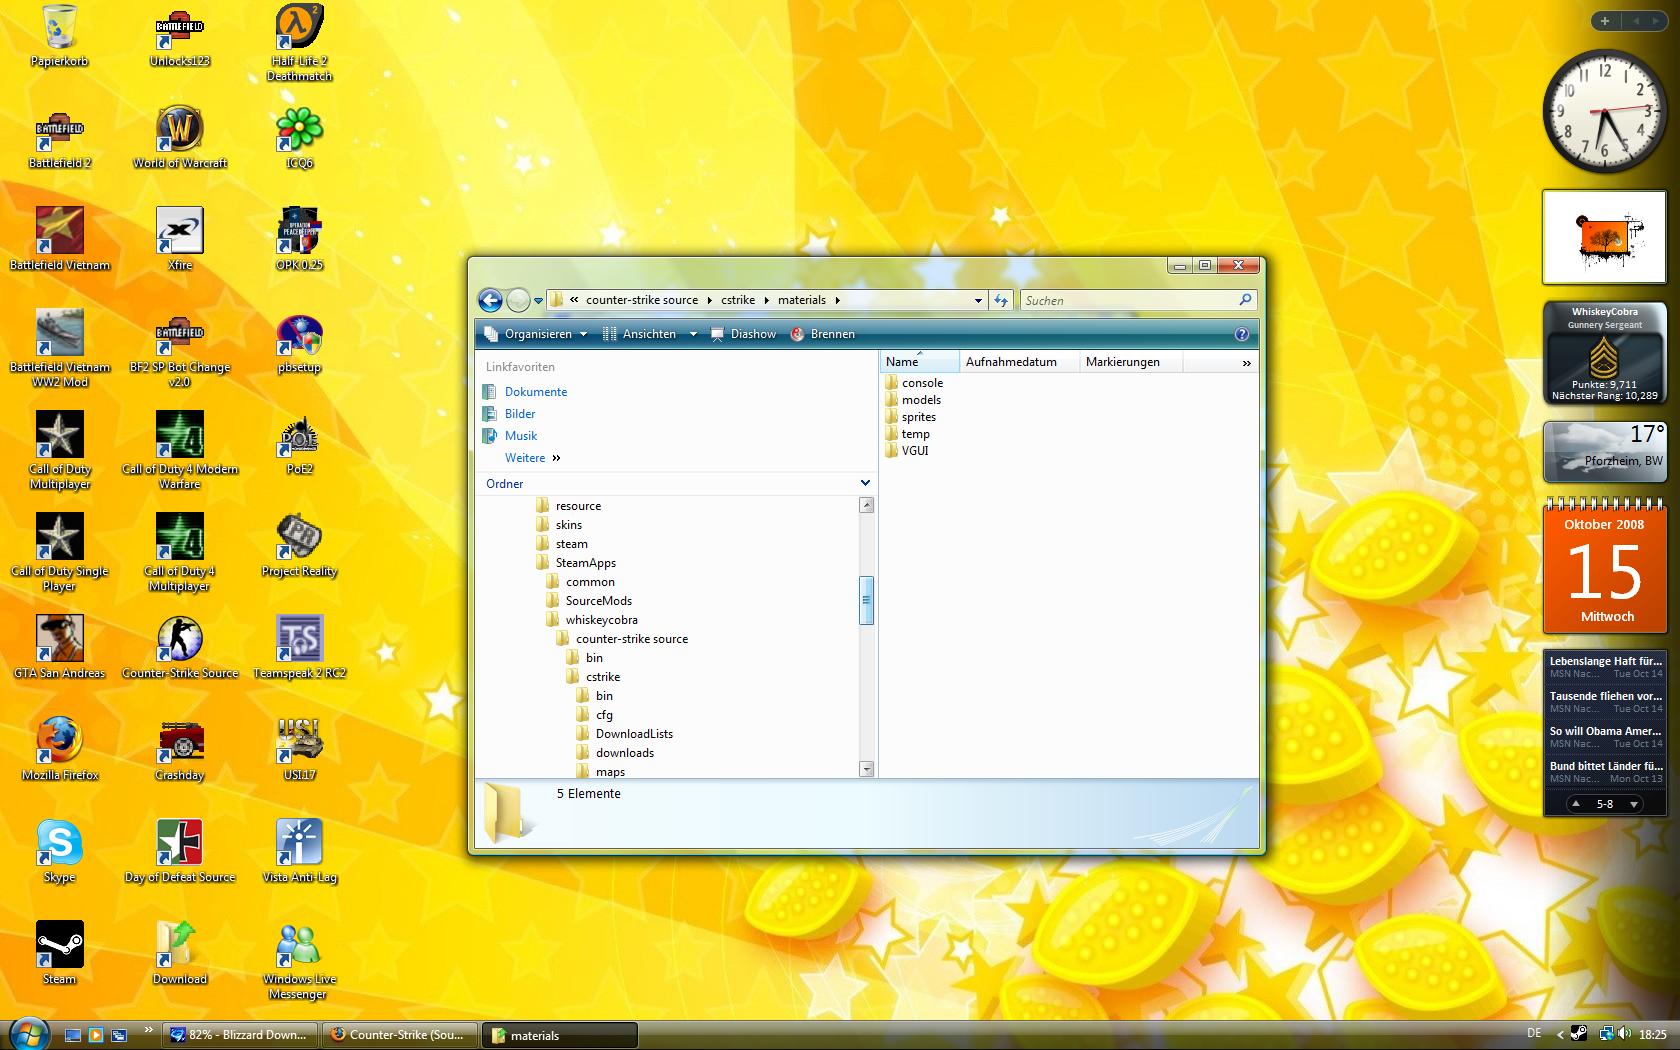The image size is (1680, 1050).
Task: Show hidden taskbar quick launch chevron
Action: tap(149, 1029)
